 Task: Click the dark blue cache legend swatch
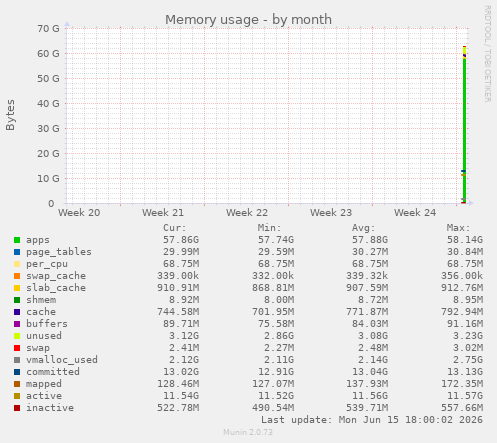point(17,312)
